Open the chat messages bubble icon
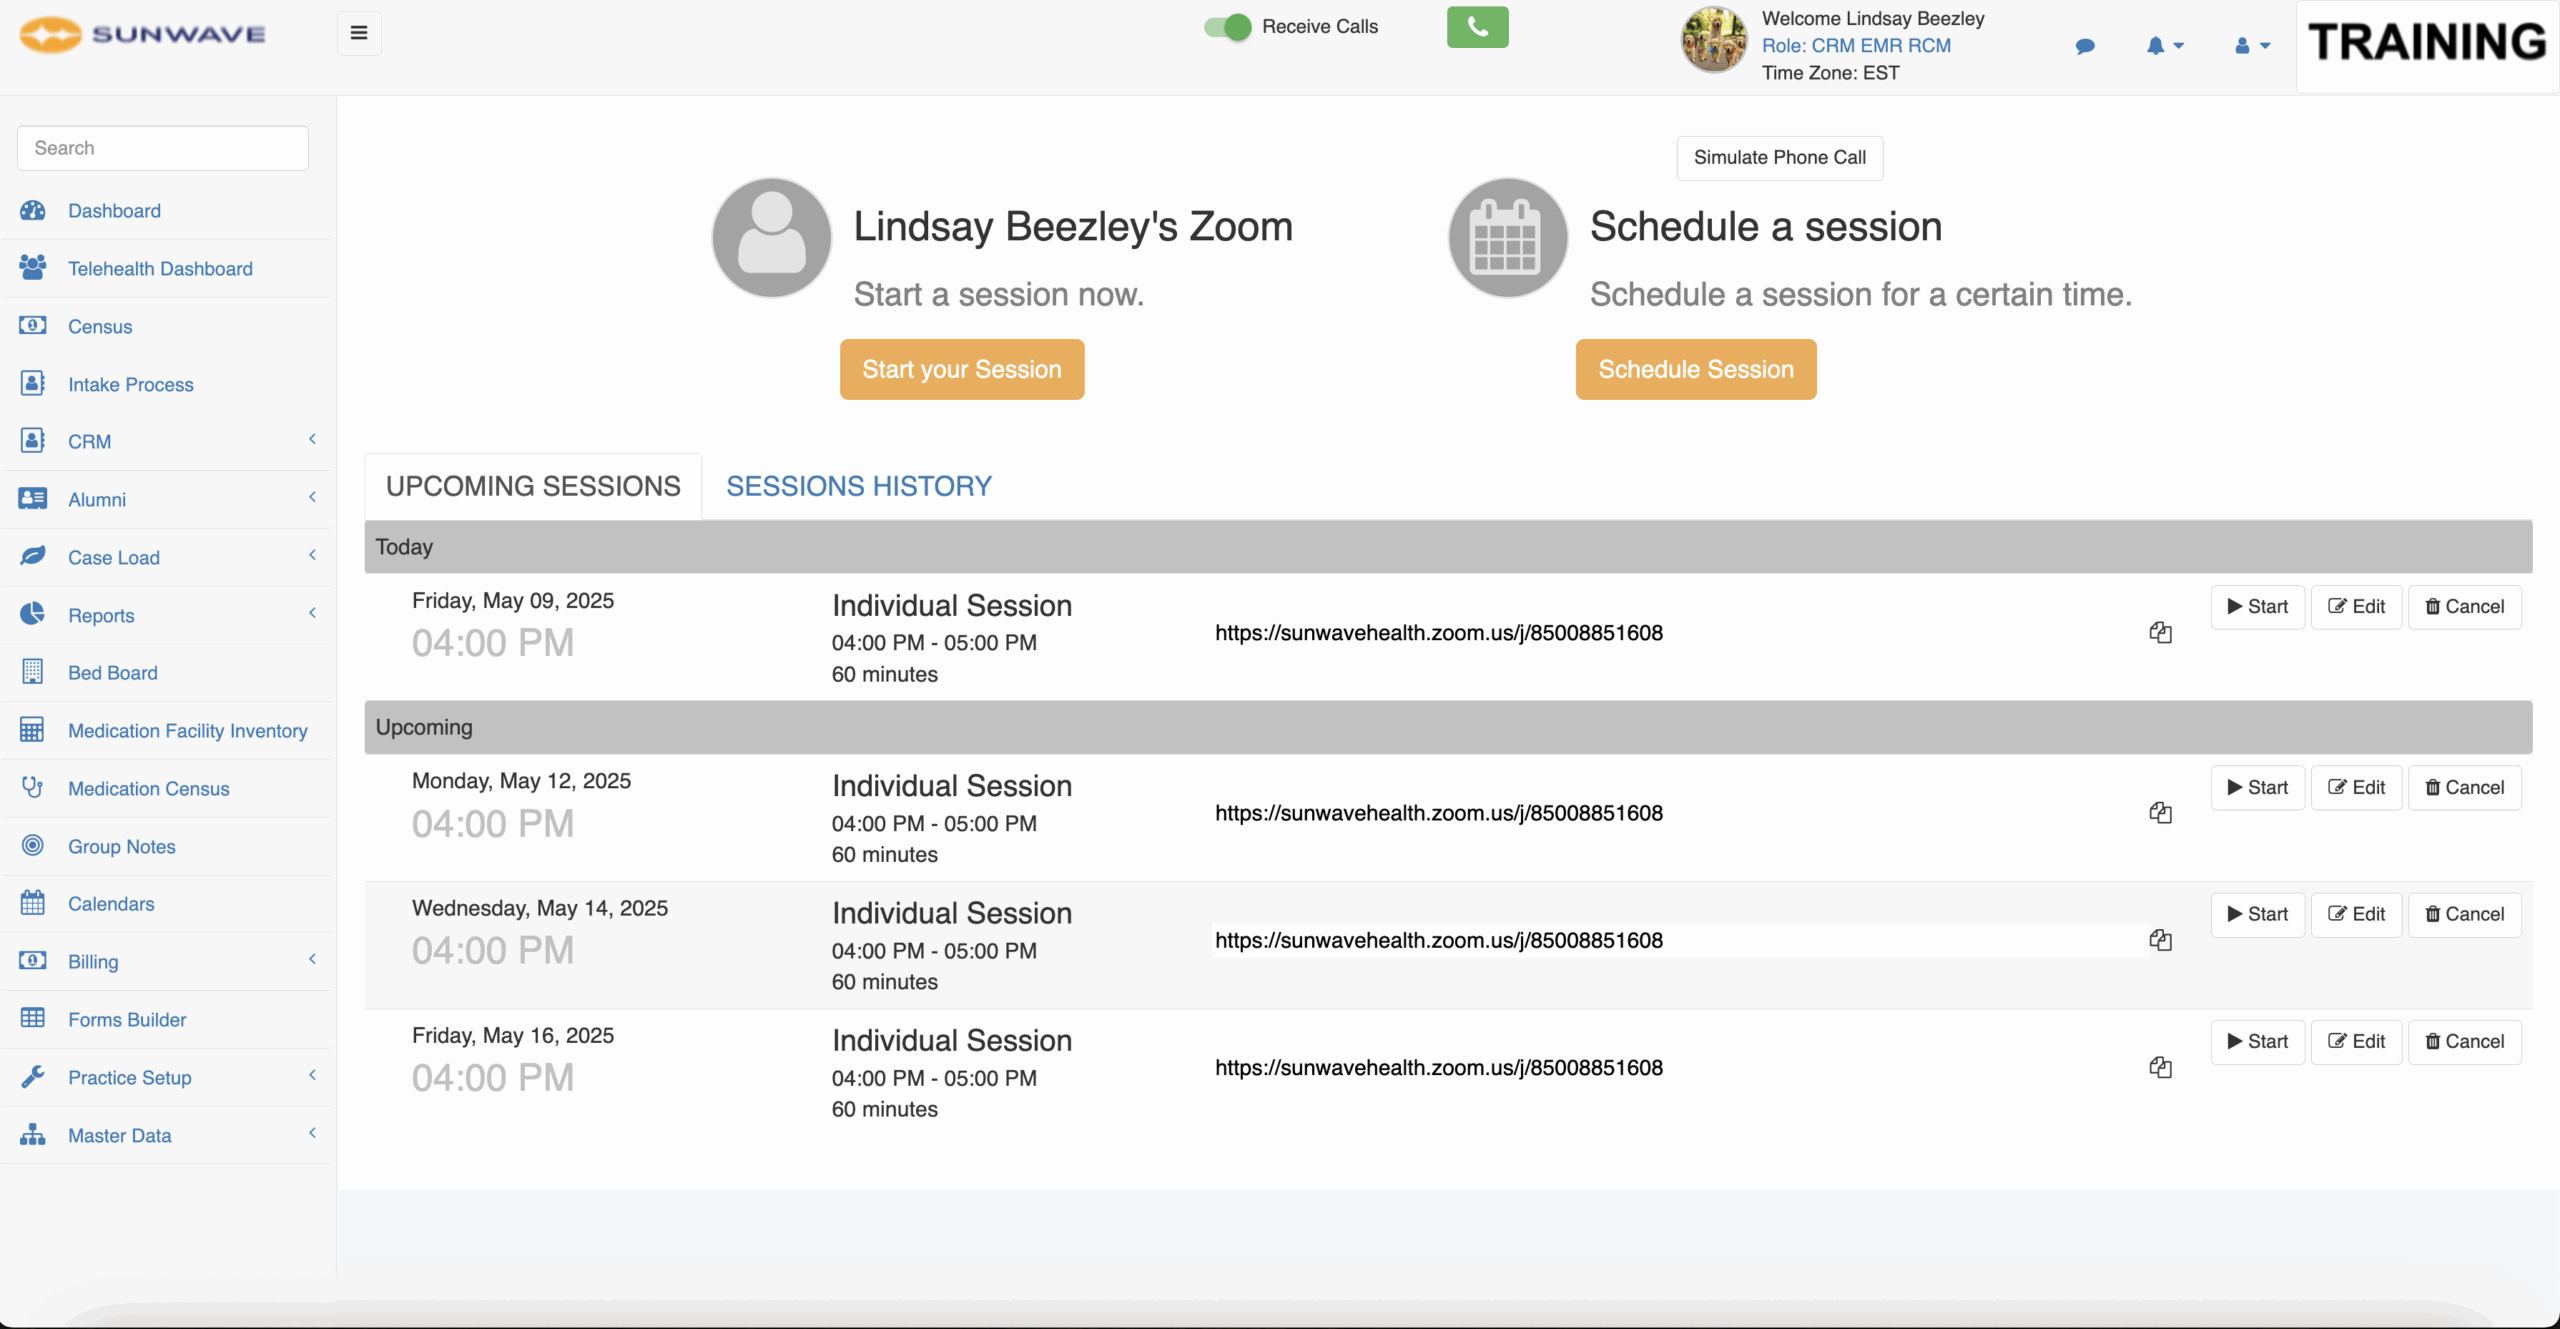The height and width of the screenshot is (1329, 2560). click(2085, 46)
